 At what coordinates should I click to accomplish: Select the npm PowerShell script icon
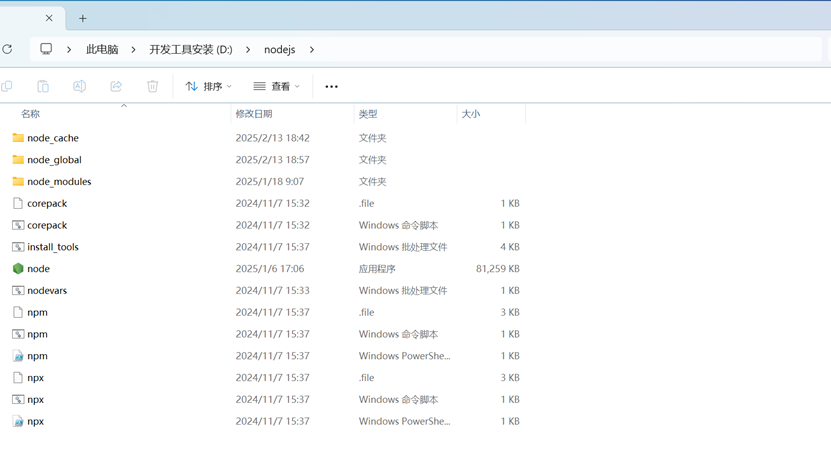[x=18, y=356]
